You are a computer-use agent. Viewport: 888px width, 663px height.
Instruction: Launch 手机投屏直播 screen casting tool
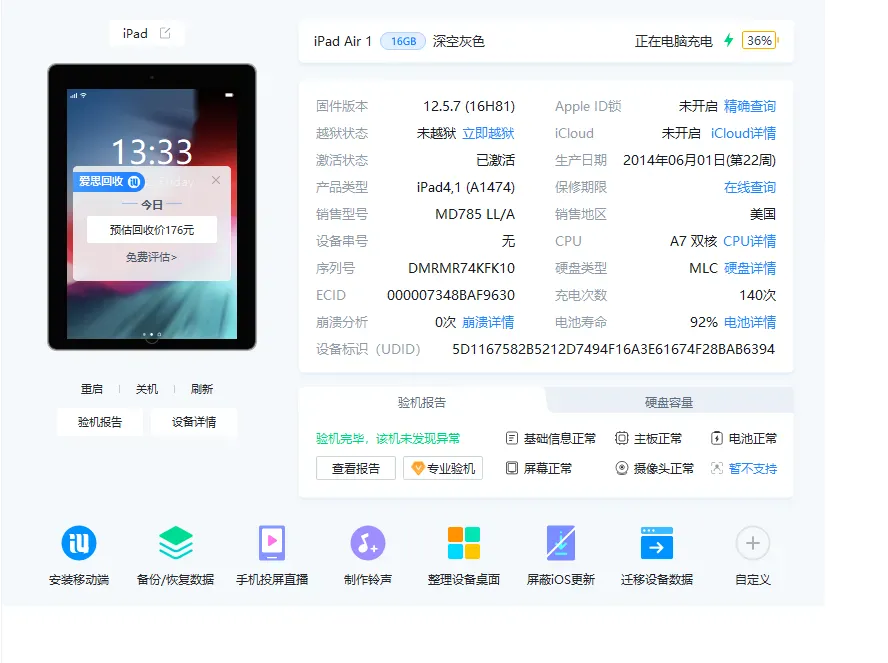[x=272, y=543]
